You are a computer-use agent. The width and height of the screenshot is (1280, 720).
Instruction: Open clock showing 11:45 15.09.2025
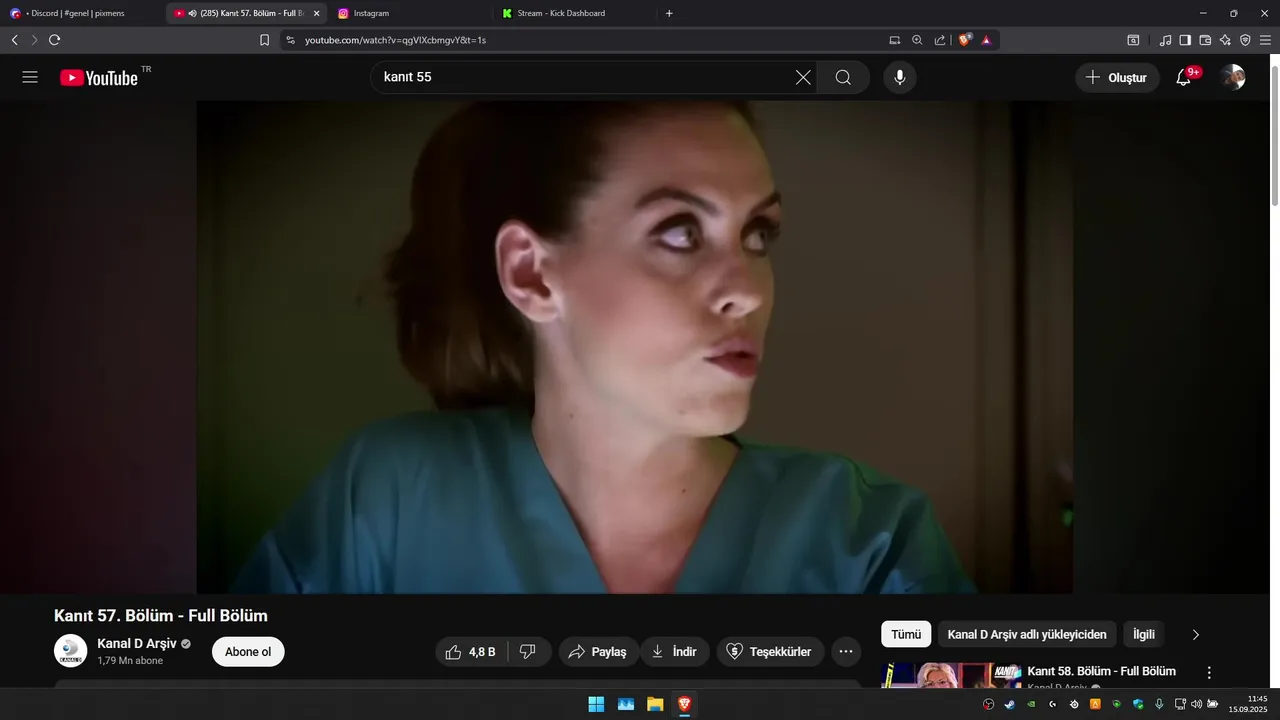tap(1248, 704)
